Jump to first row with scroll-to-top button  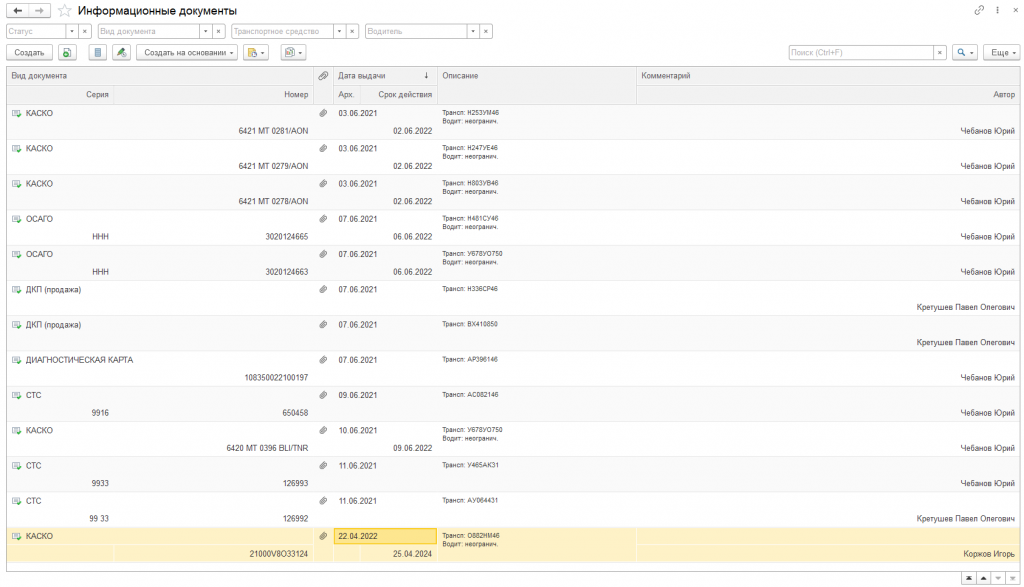(x=968, y=578)
